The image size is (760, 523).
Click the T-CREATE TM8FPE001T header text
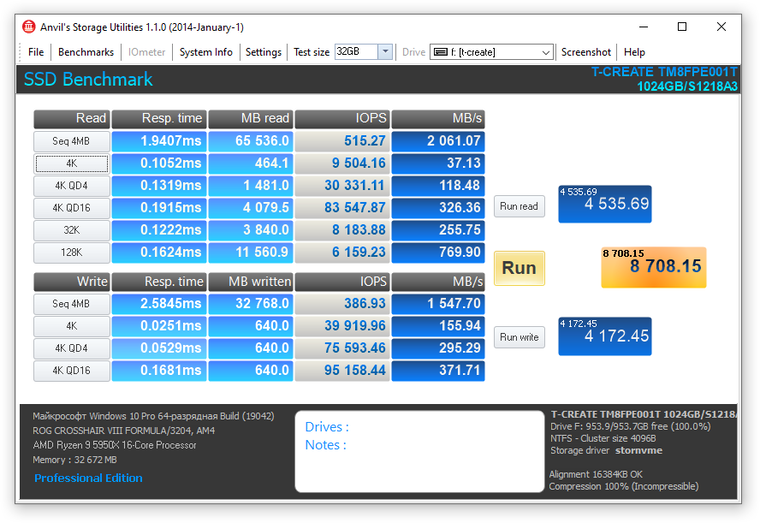click(664, 72)
